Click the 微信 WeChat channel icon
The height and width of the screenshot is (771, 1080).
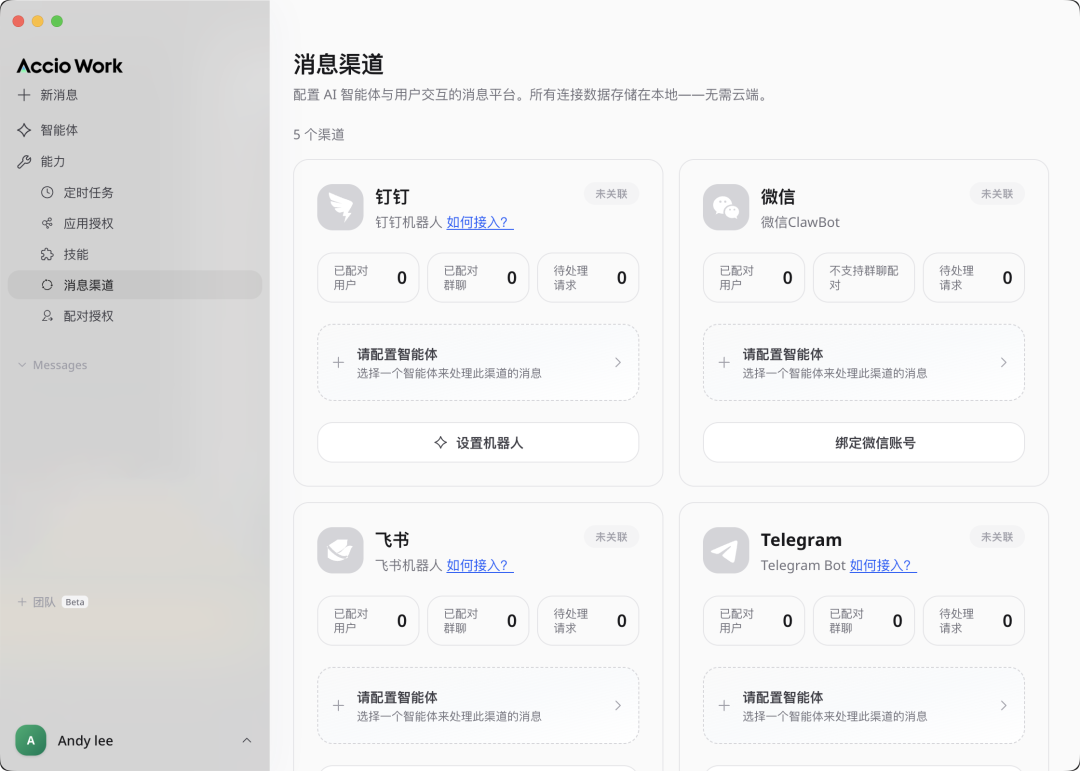coord(726,207)
